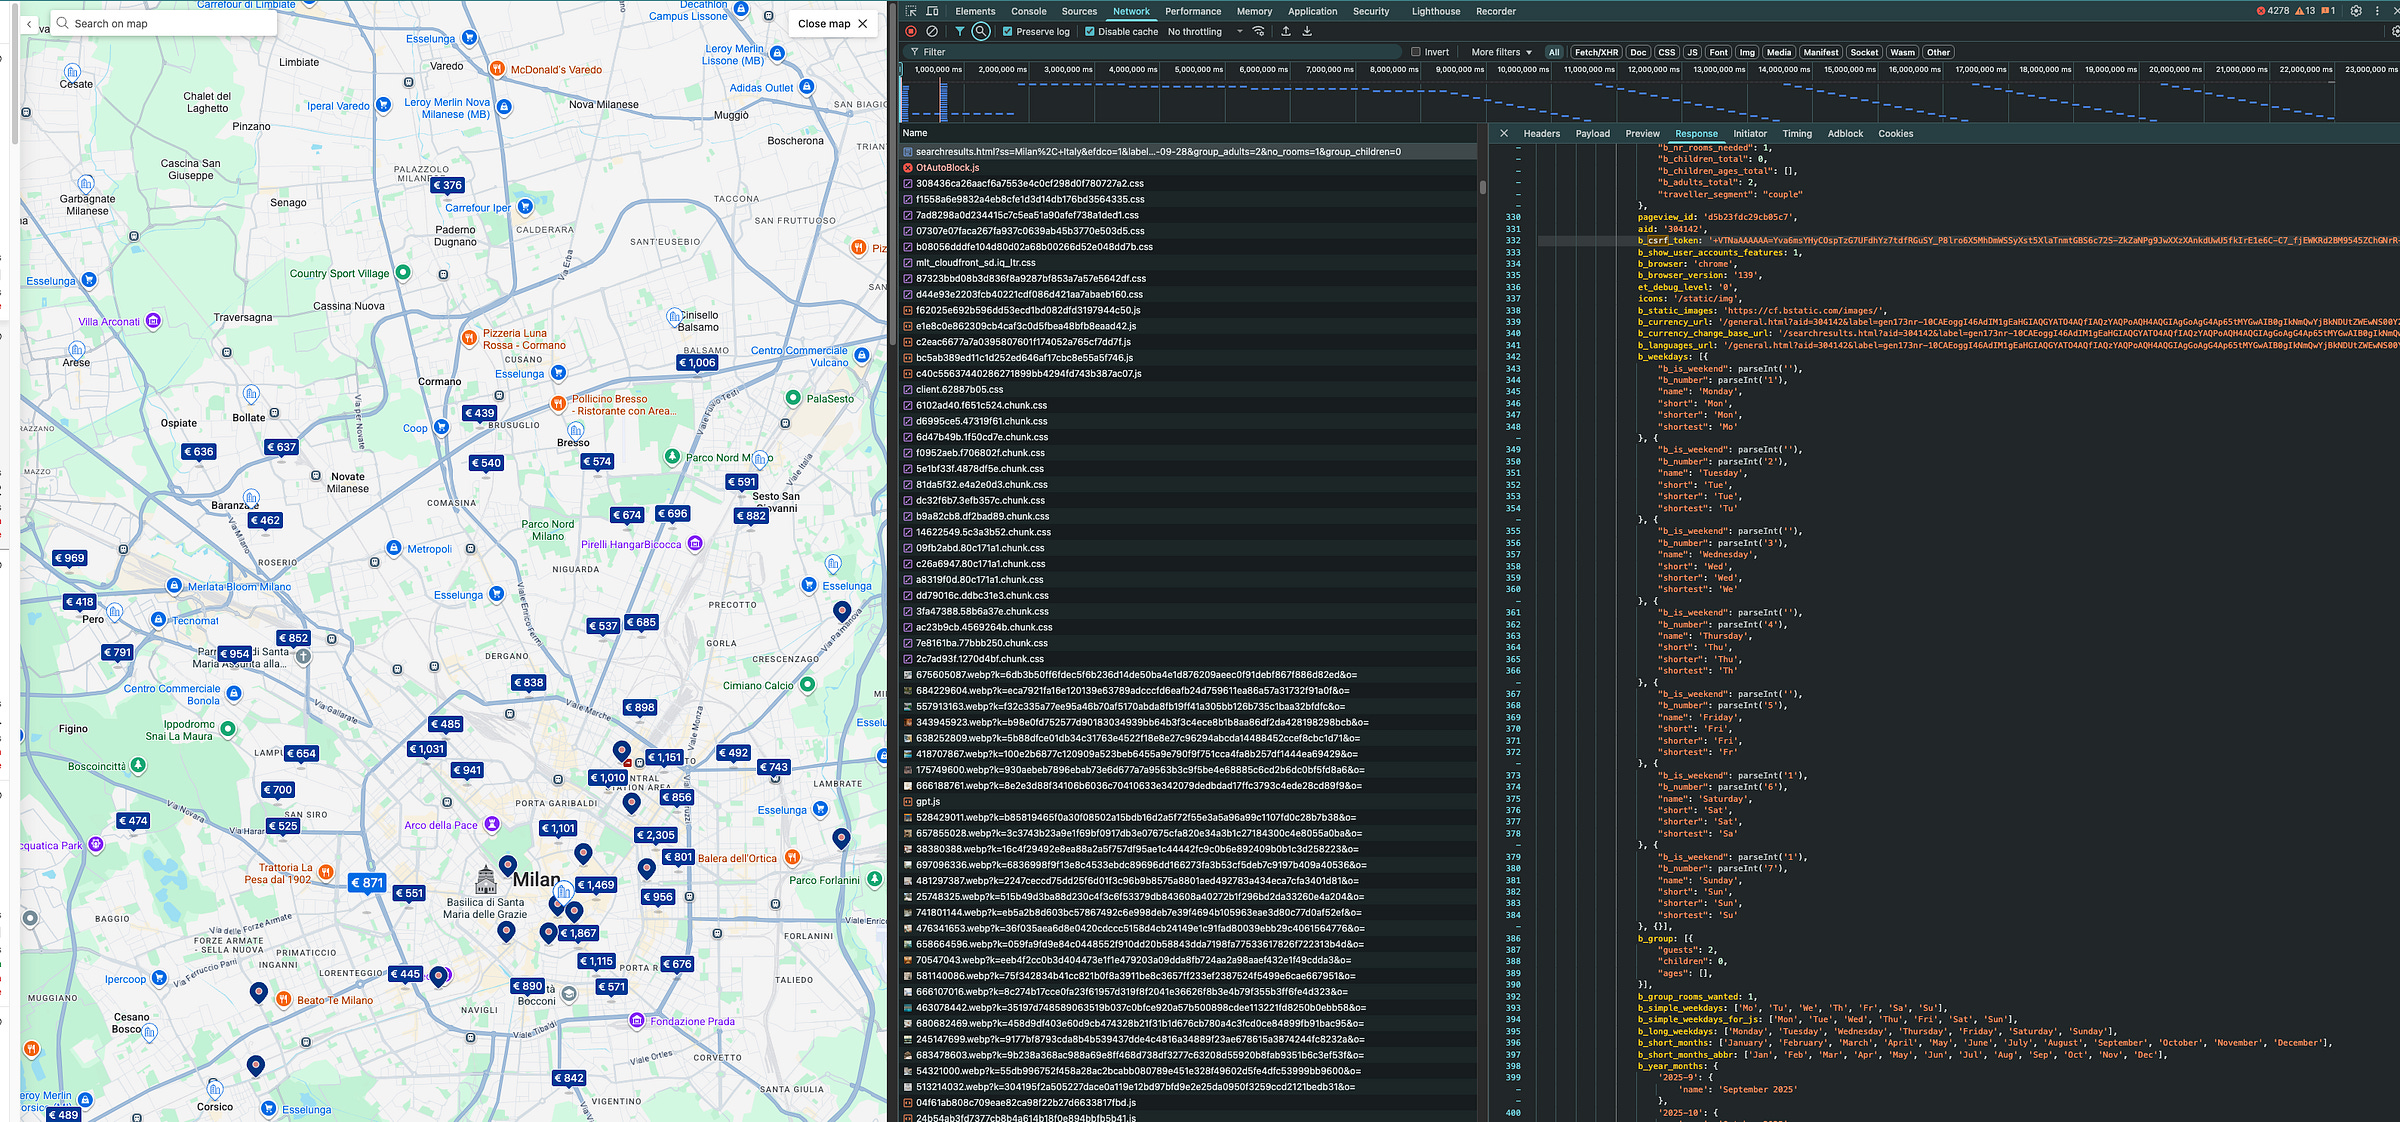This screenshot has width=2400, height=1122.
Task: Click the import HAR upload icon
Action: coord(1286,32)
